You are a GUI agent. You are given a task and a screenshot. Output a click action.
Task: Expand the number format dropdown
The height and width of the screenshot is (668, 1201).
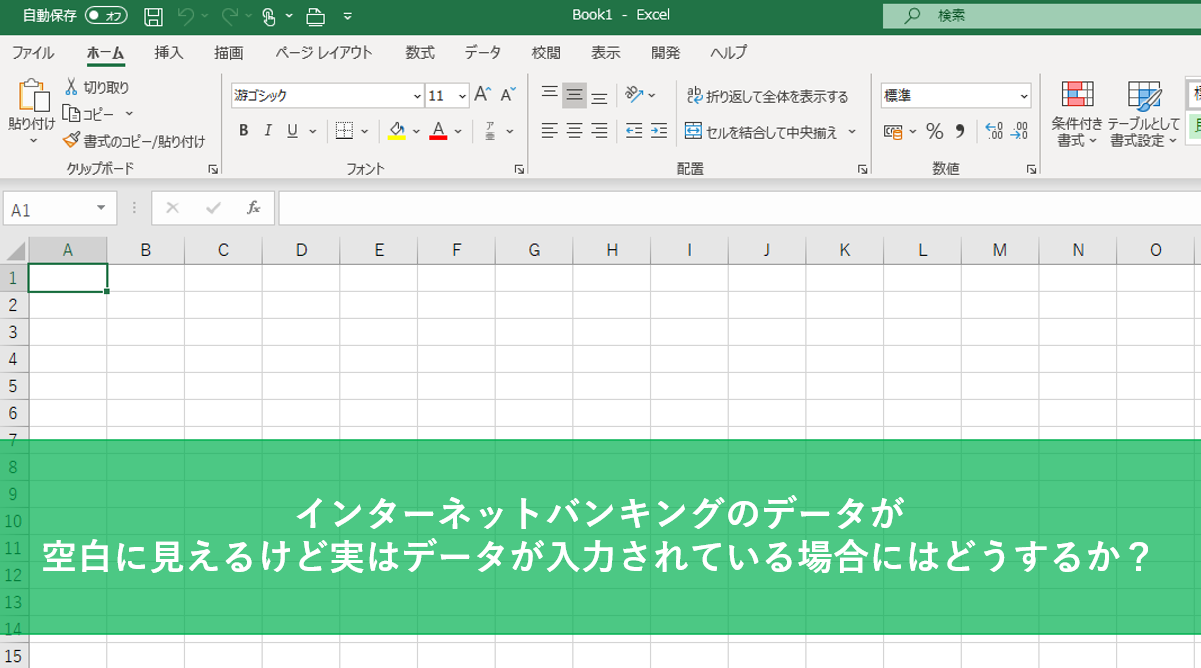tap(1024, 96)
